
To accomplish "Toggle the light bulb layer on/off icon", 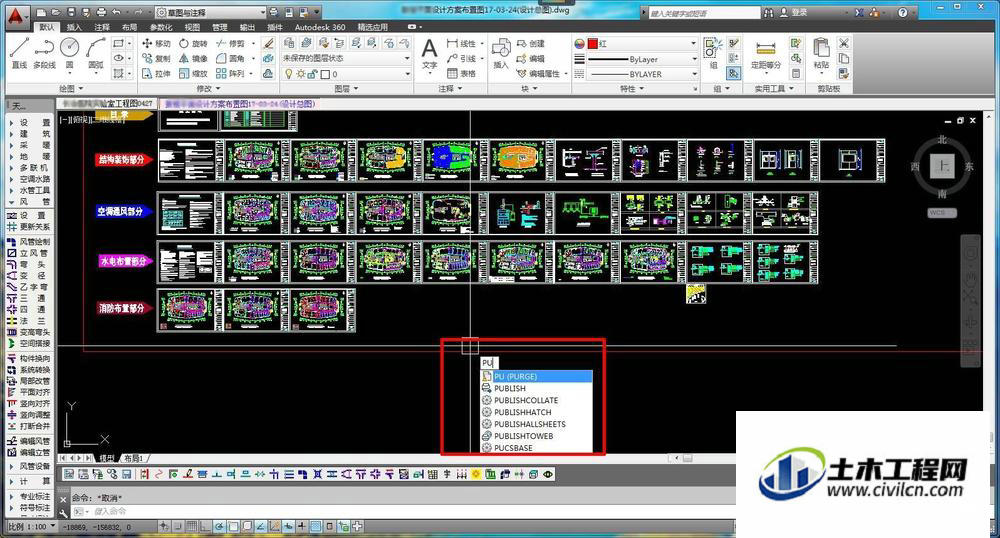I will 289,74.
